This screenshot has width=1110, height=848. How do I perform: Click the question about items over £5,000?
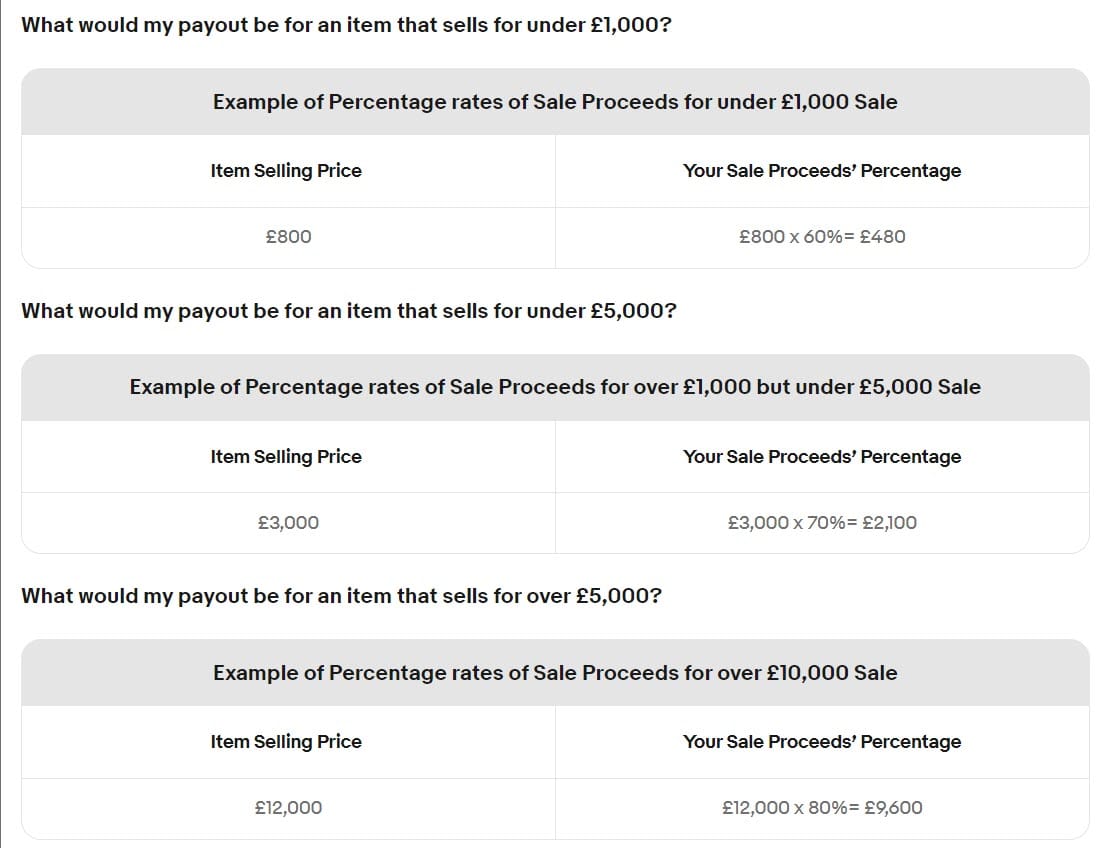click(341, 596)
